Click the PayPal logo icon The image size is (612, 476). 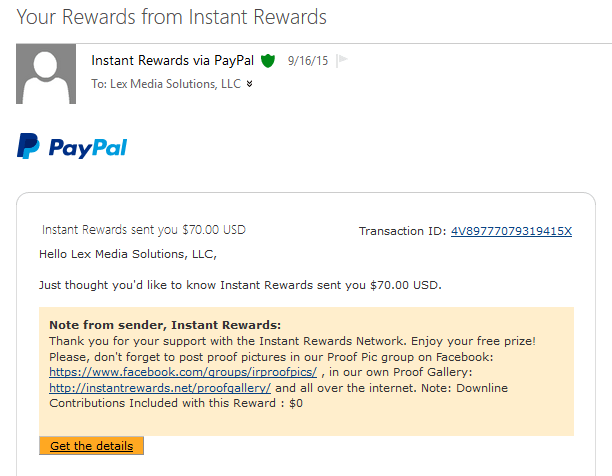[x=28, y=146]
